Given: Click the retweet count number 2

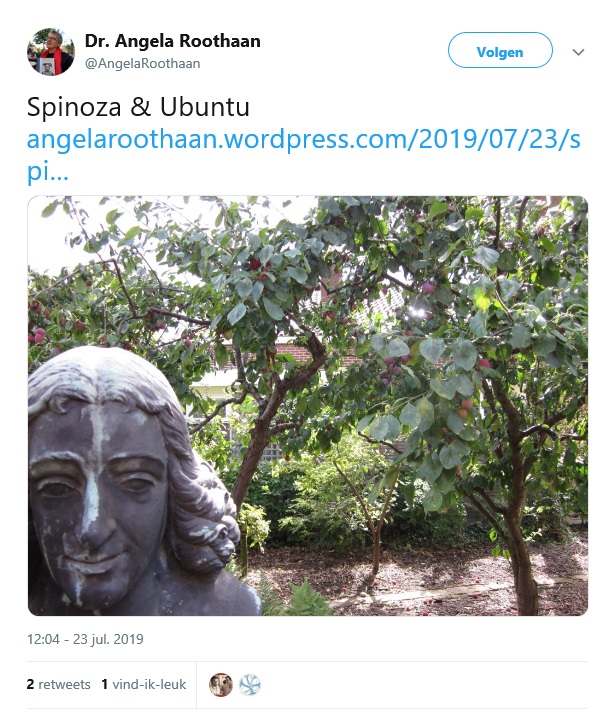Looking at the screenshot, I should (31, 684).
